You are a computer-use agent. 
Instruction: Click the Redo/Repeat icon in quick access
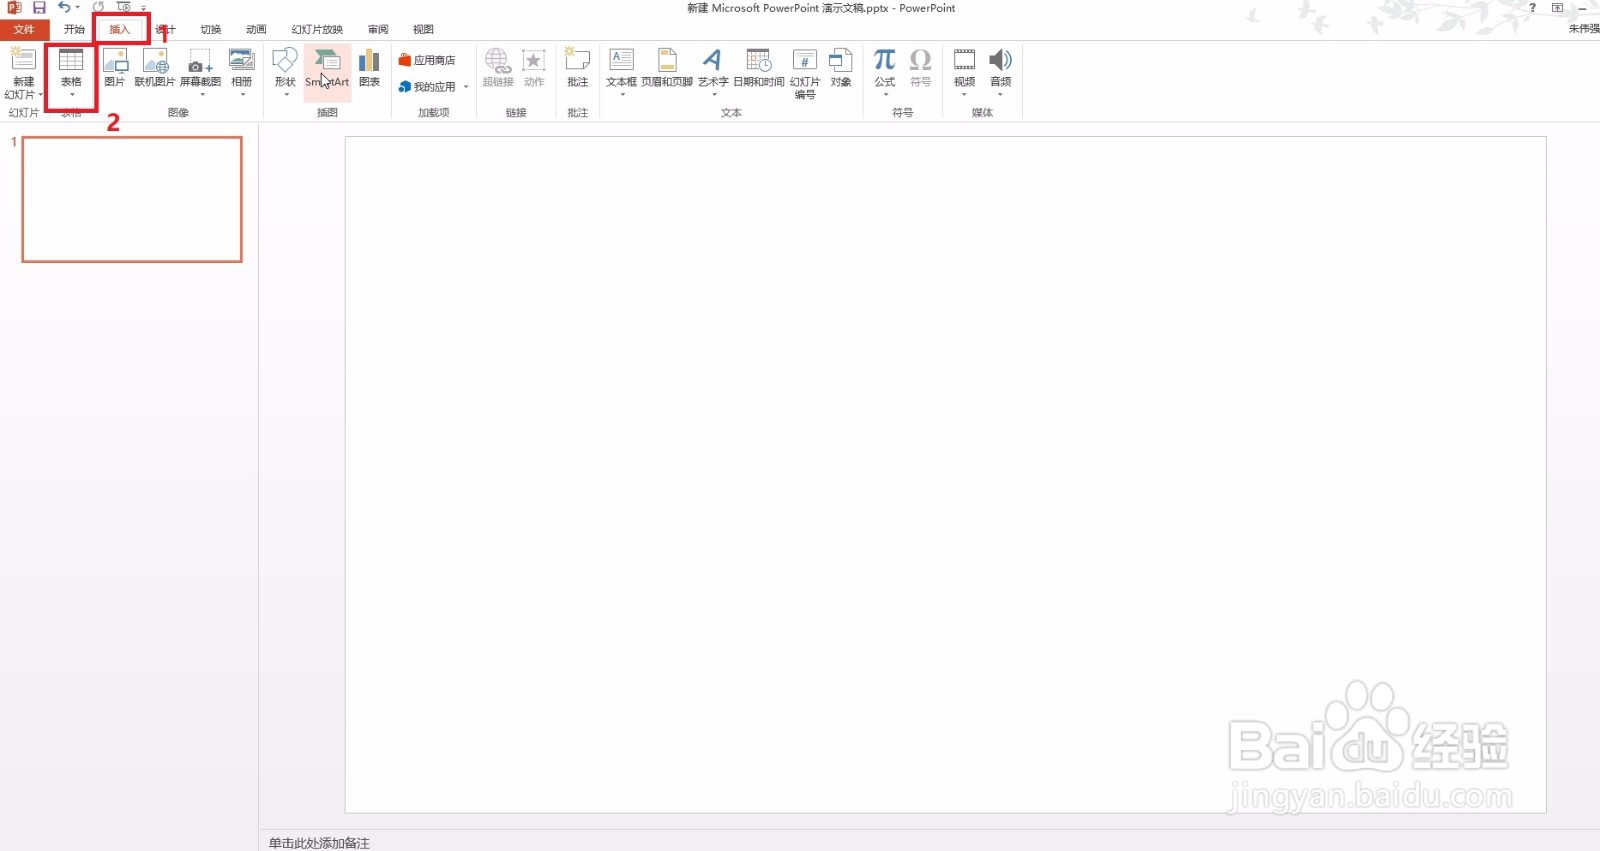click(x=98, y=7)
